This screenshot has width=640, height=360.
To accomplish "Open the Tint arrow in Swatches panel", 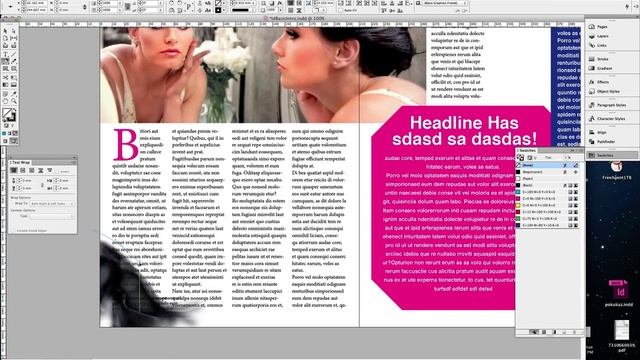I will click(x=569, y=158).
